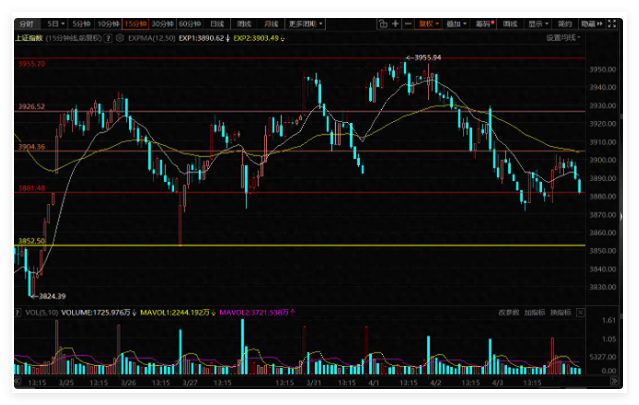
Task: Switch to the 日线 daily tab
Action: click(218, 22)
